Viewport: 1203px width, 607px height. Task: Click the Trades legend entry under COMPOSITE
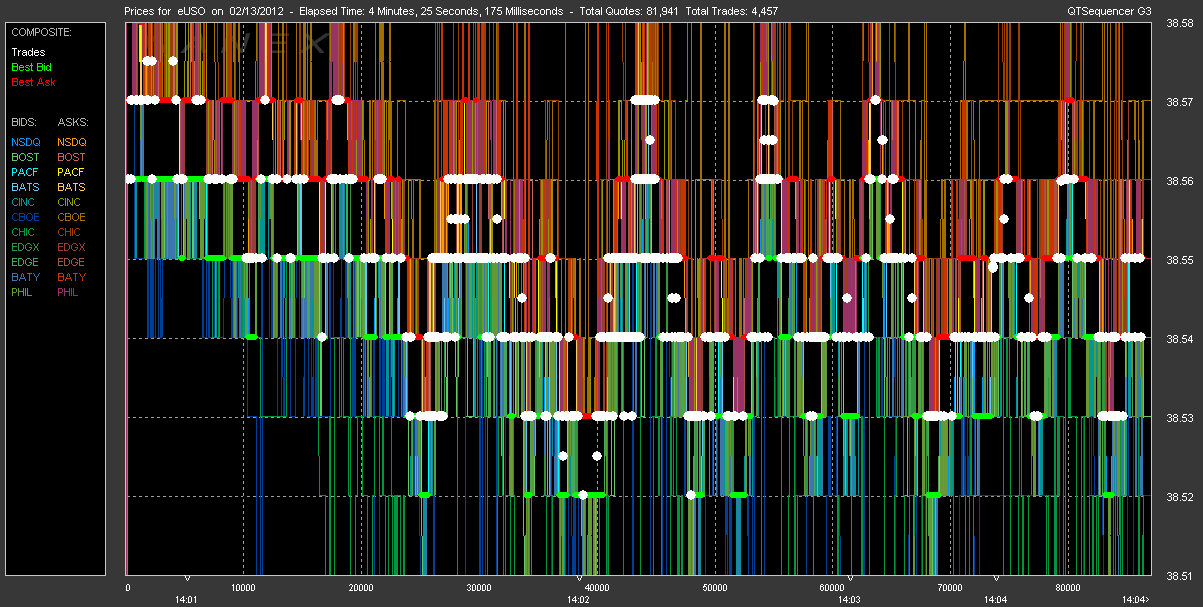click(28, 52)
